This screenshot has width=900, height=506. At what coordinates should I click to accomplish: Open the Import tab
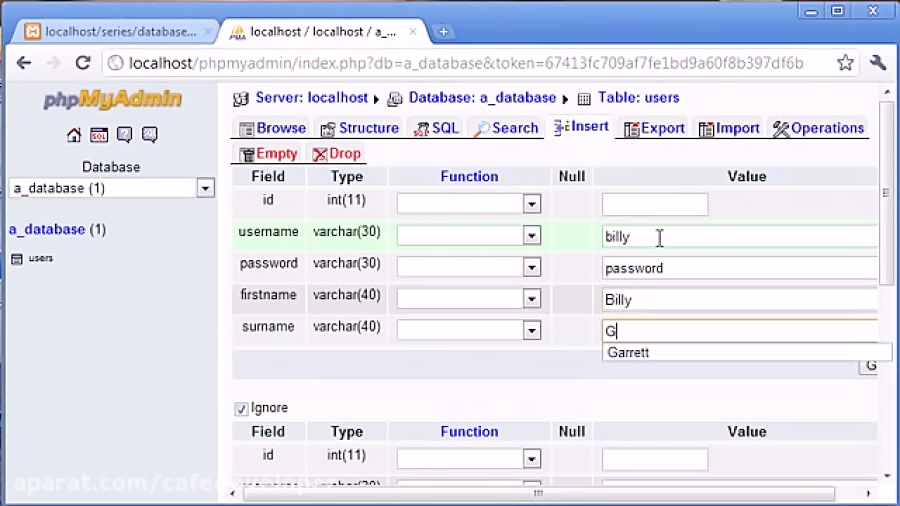tap(729, 128)
